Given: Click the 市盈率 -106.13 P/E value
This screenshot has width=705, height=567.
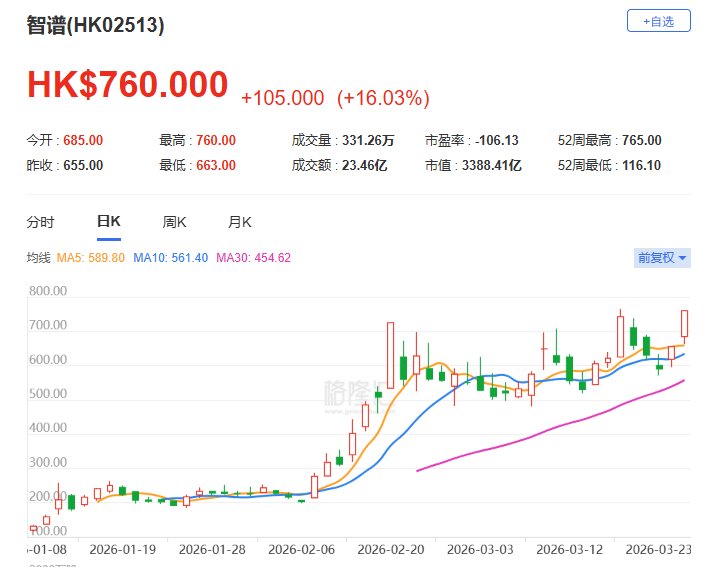Looking at the screenshot, I should 499,141.
